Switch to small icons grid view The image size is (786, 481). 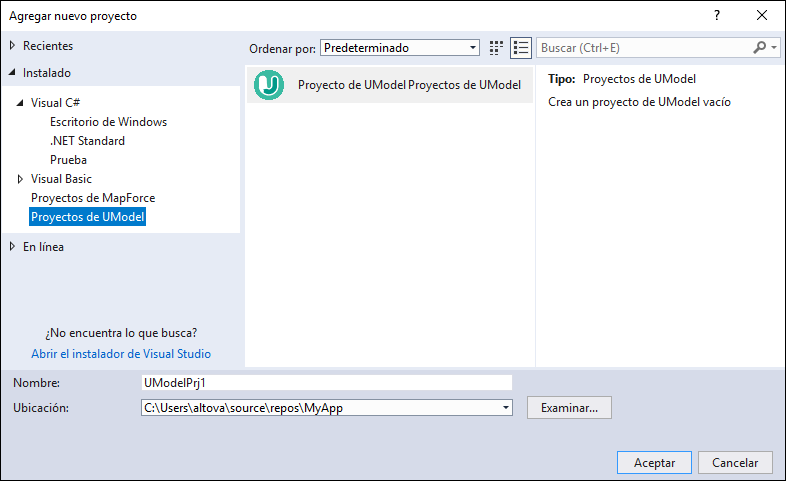(496, 48)
